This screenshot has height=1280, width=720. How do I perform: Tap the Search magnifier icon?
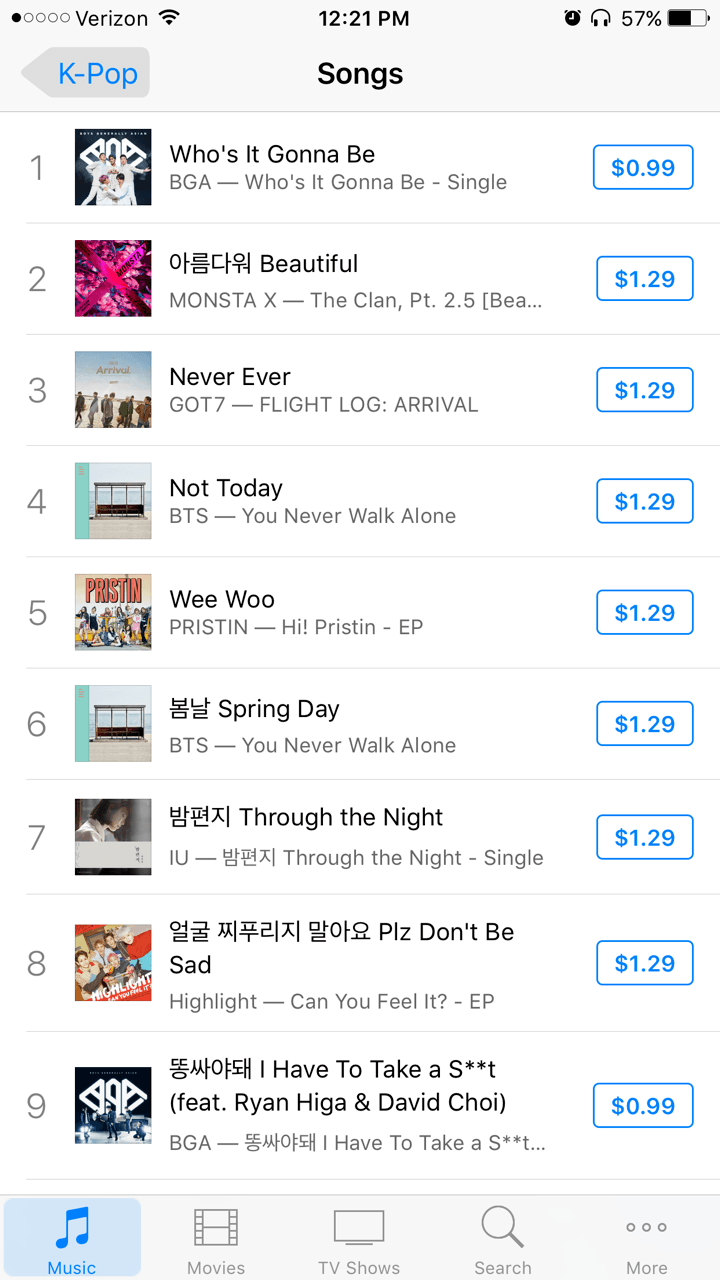pyautogui.click(x=502, y=1227)
